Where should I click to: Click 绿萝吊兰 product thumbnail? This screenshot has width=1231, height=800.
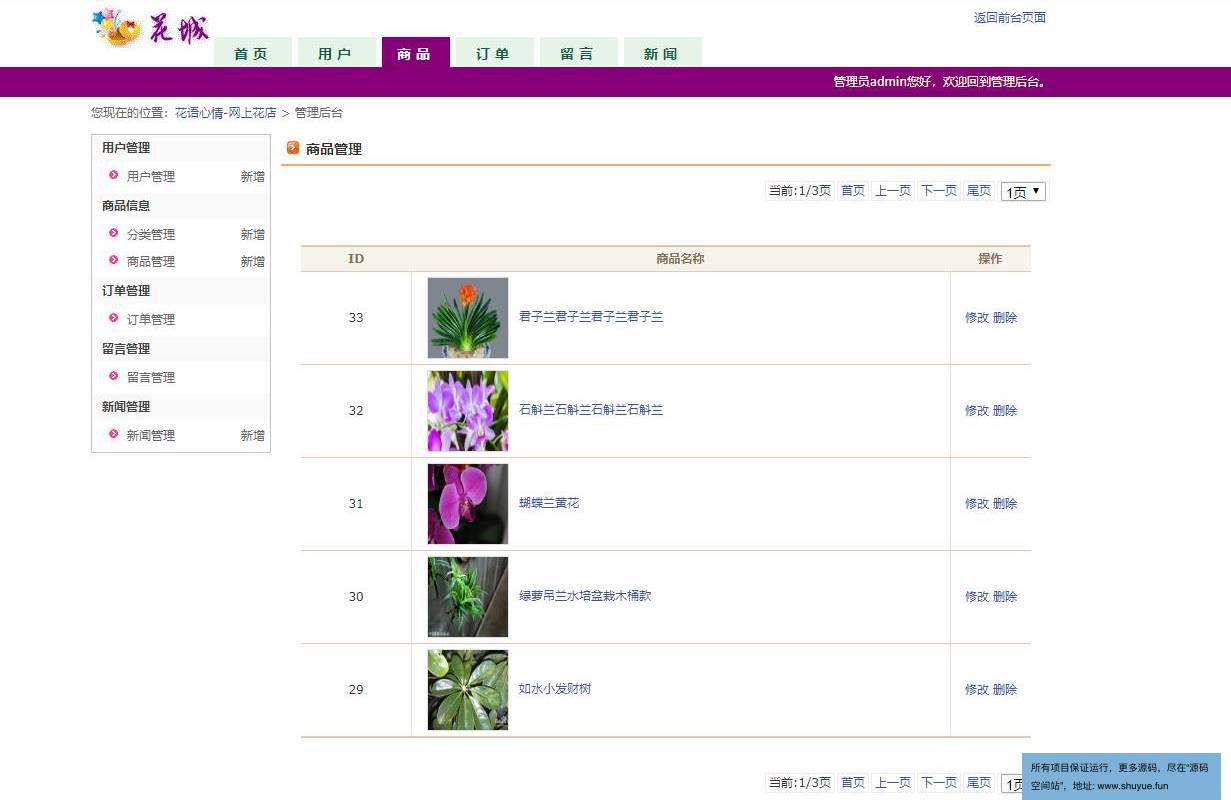click(x=468, y=597)
